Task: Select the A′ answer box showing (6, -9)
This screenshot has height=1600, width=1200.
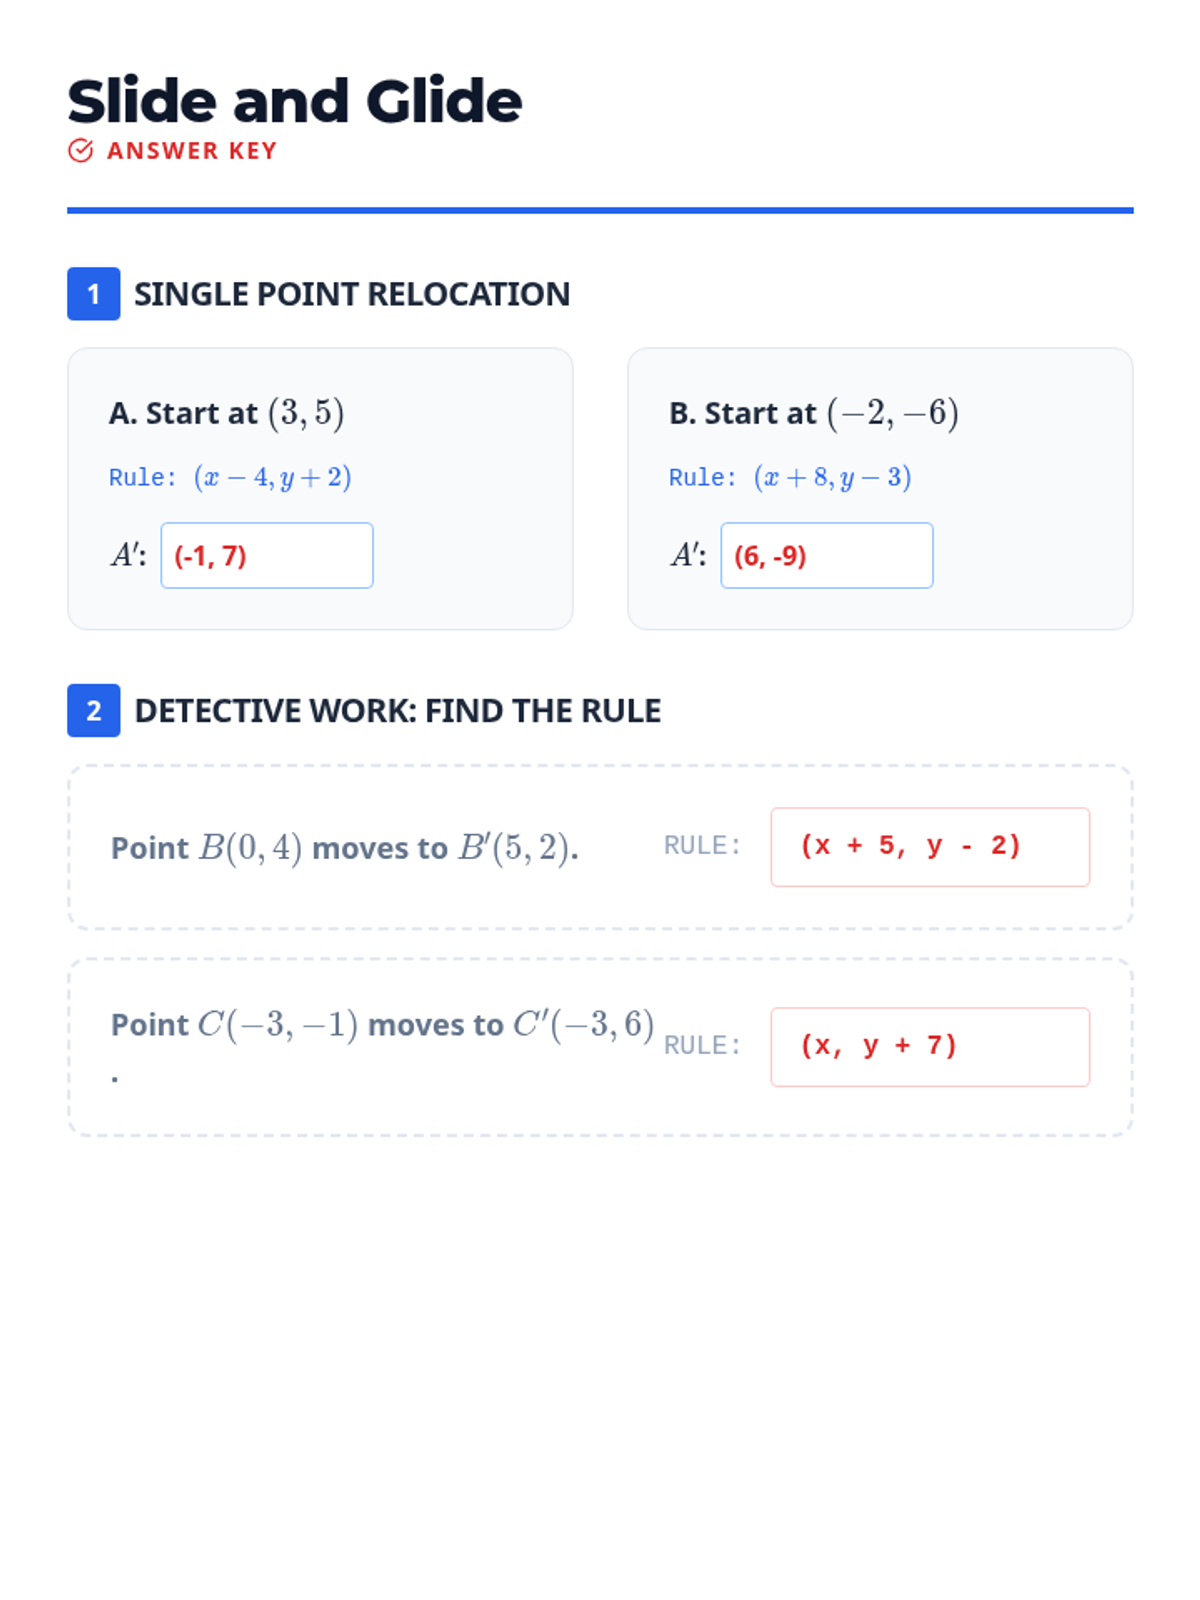Action: (x=827, y=556)
